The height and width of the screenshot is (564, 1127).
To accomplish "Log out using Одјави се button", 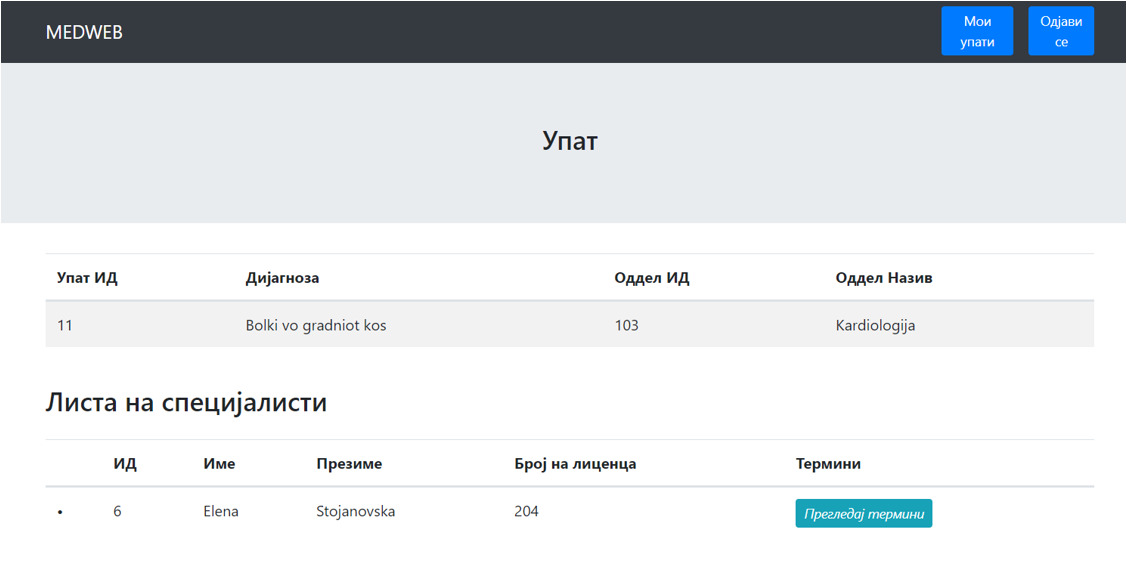I will [1060, 31].
